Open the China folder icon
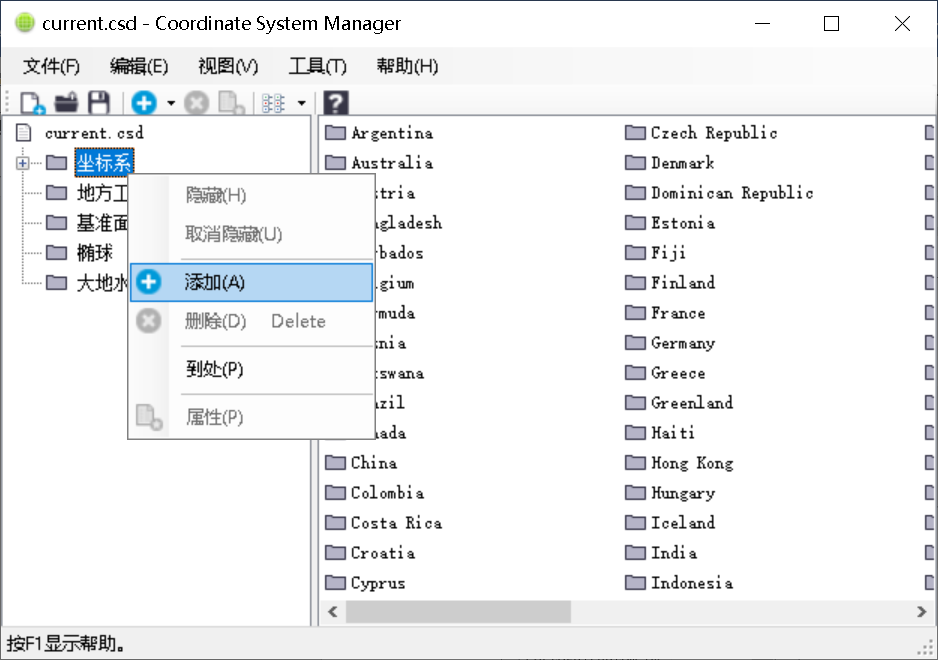Viewport: 938px width, 660px height. [335, 463]
